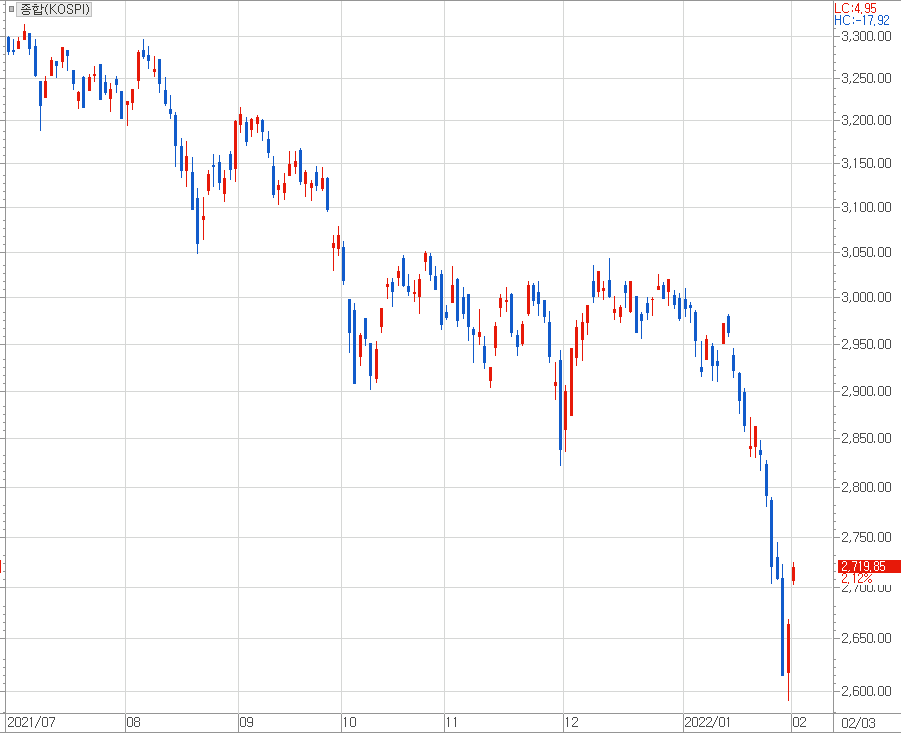Click the 2,850.00 price axis label
Image resolution: width=901 pixels, height=733 pixels.
point(866,439)
